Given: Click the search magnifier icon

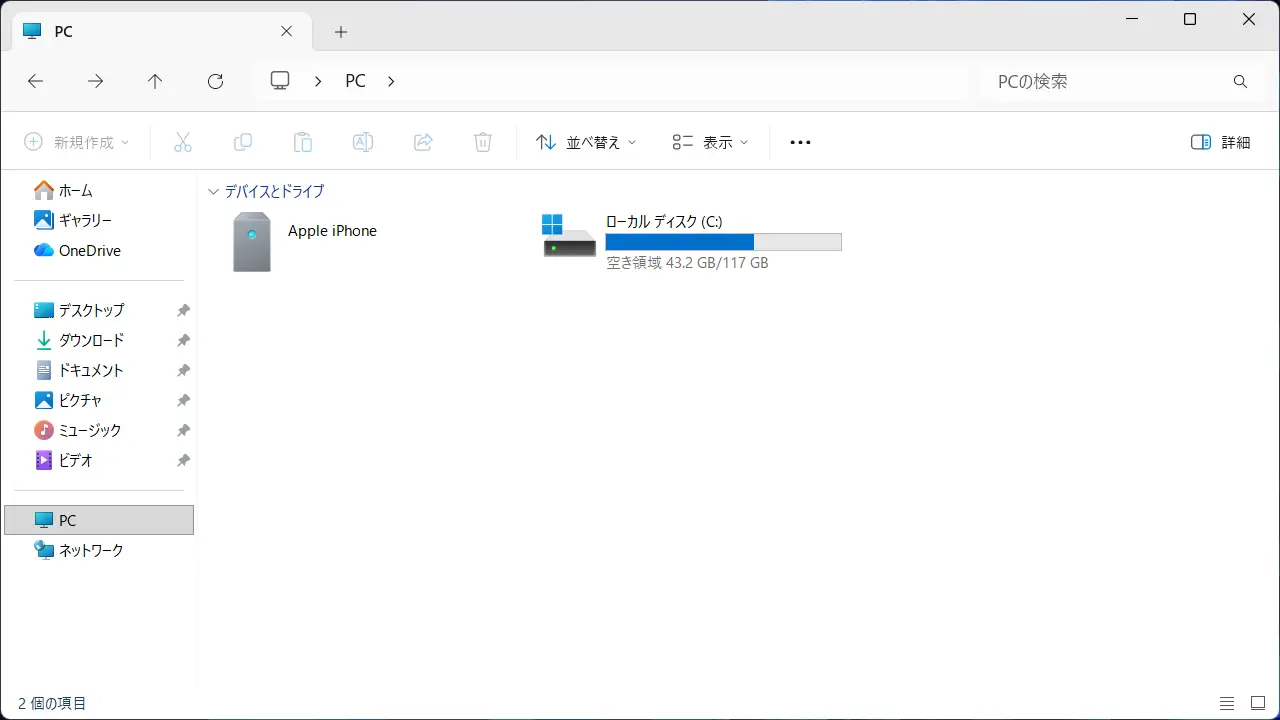Looking at the screenshot, I should (x=1241, y=82).
